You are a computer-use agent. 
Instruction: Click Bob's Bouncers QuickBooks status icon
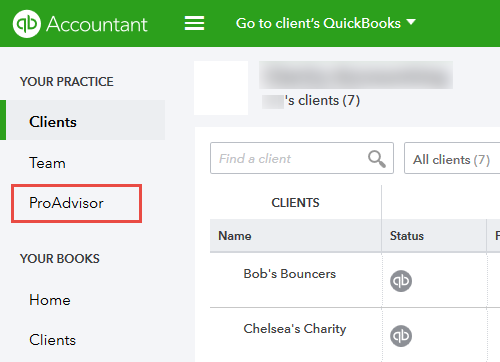point(401,281)
